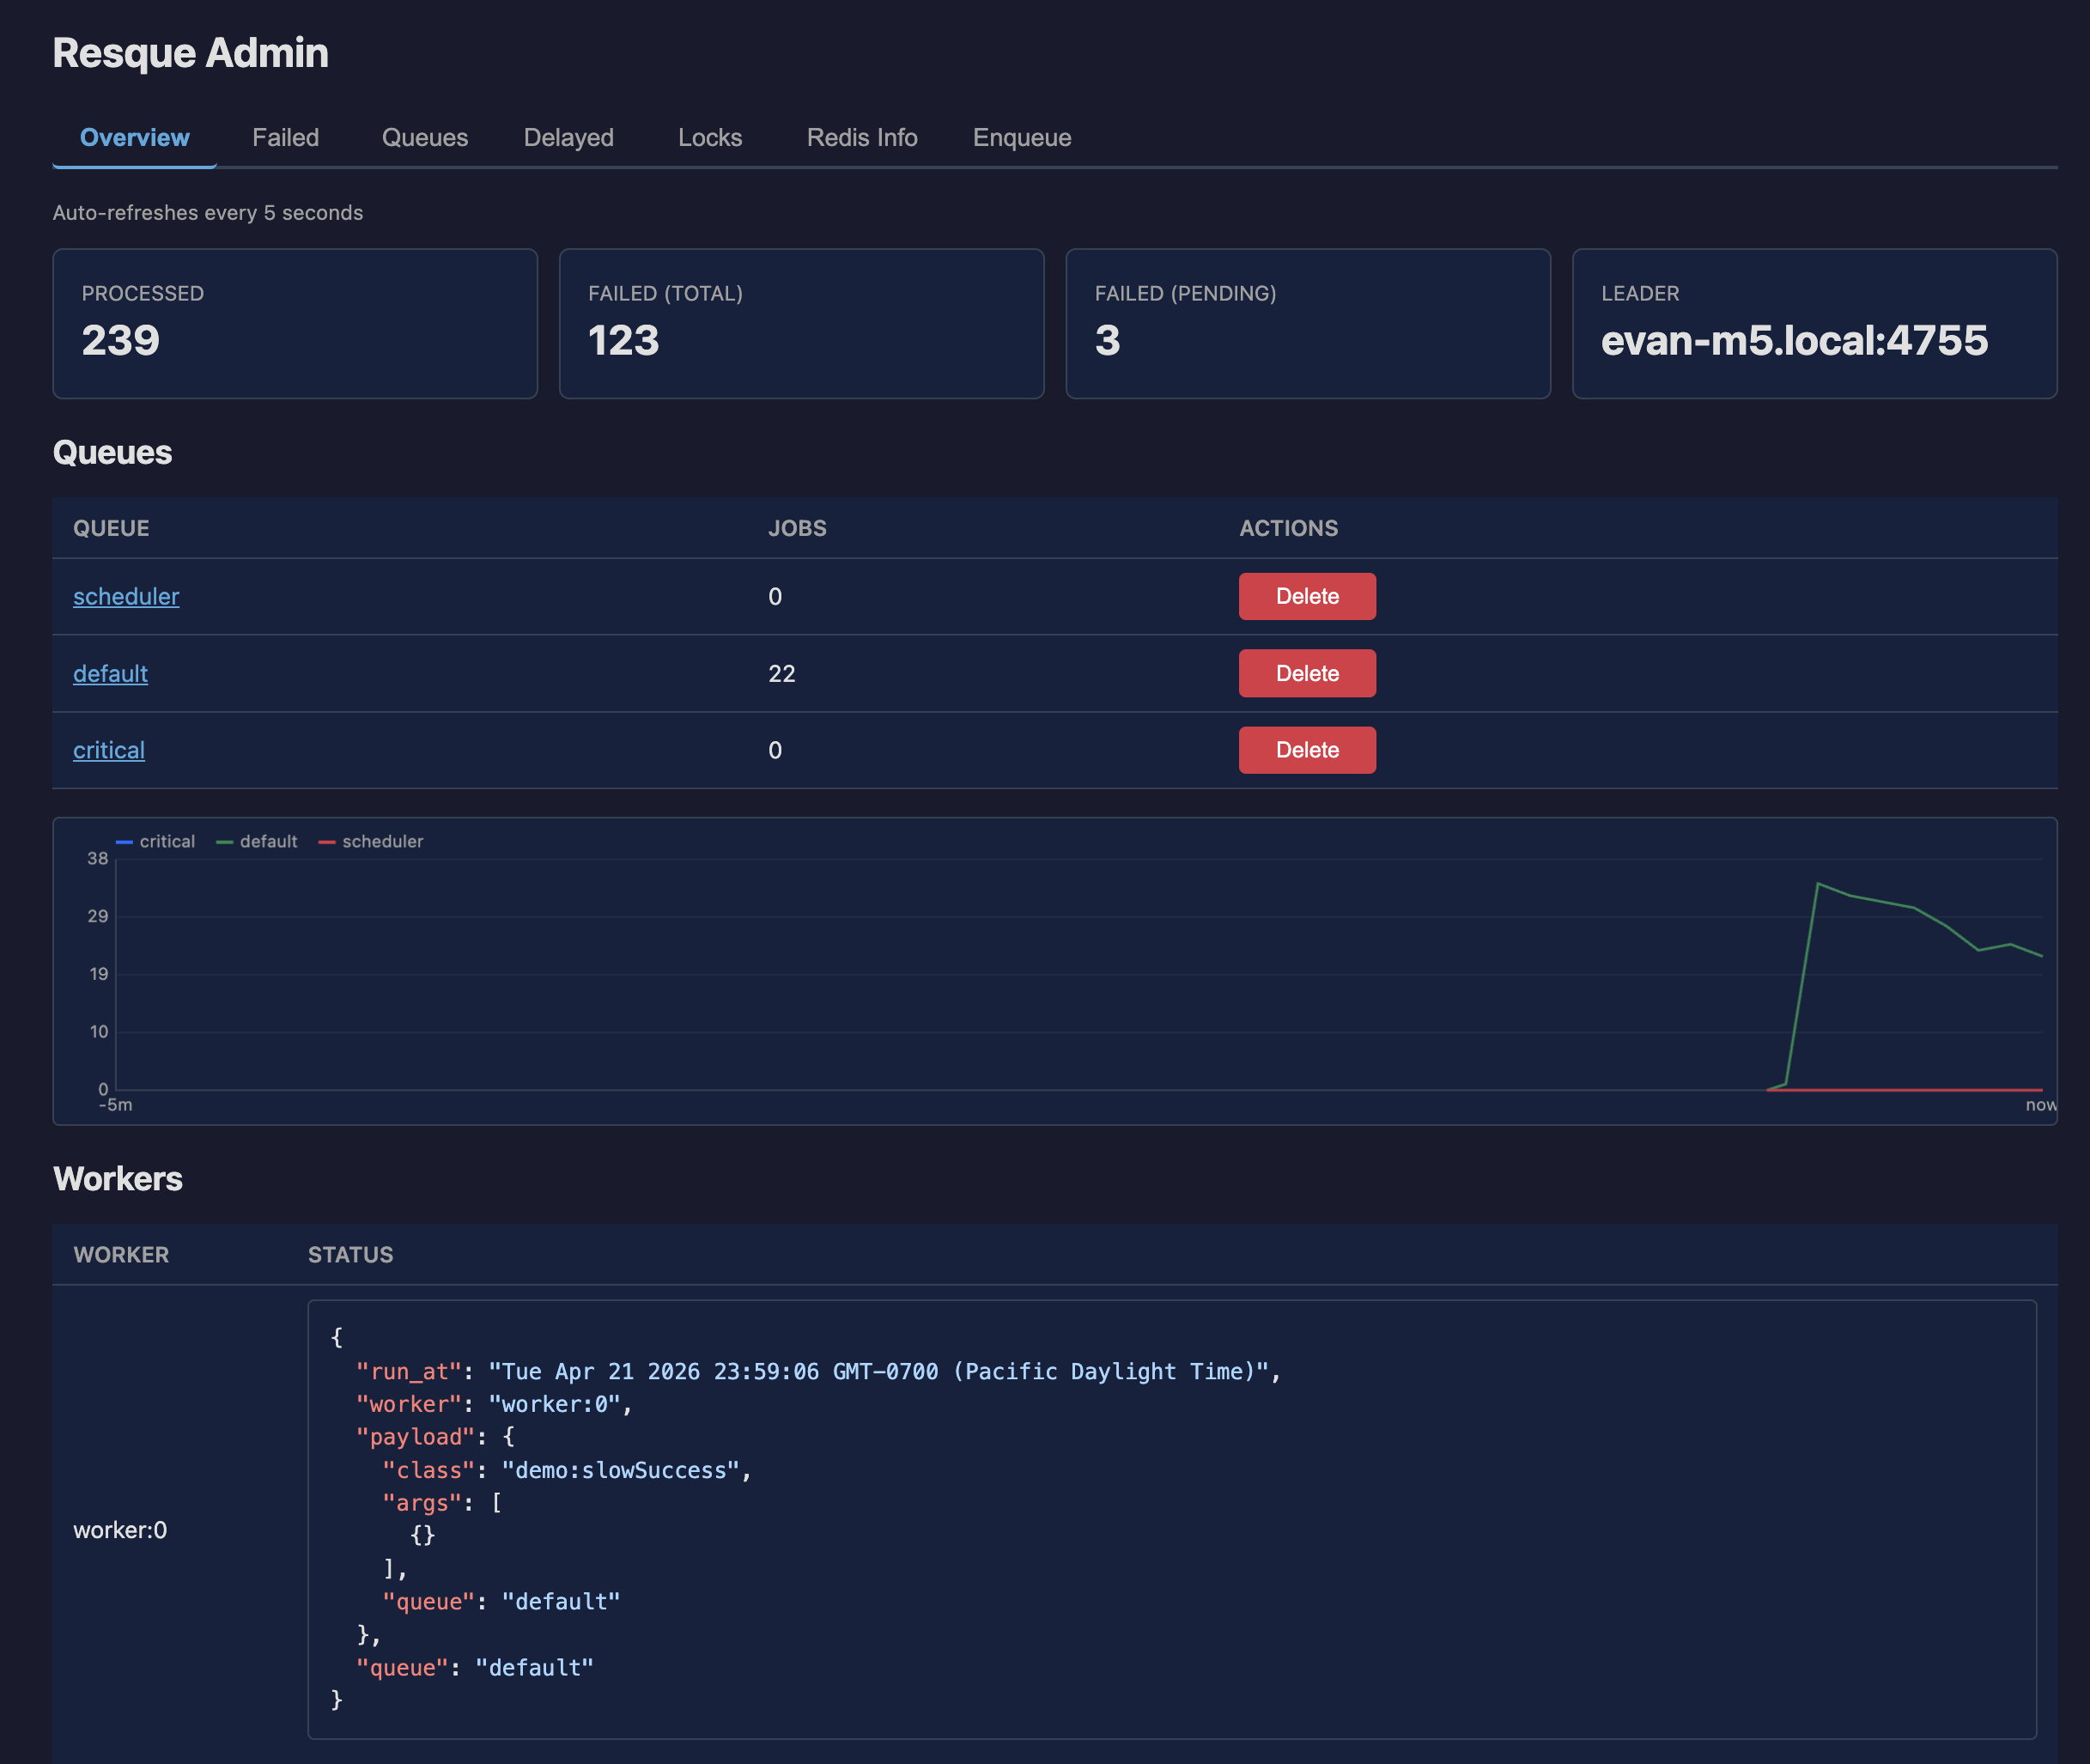2090x1764 pixels.
Task: Open the scheduler queue link
Action: tap(126, 597)
